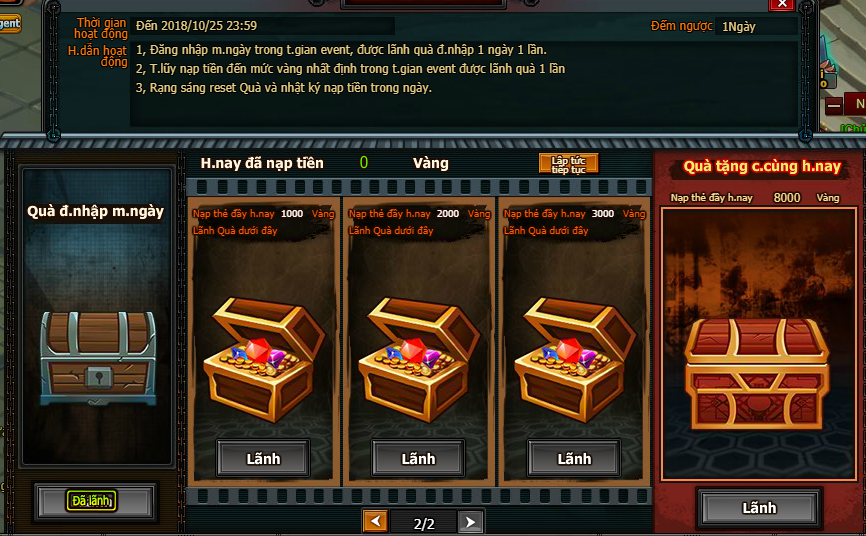866x536 pixels.
Task: Open the 3000 Vàng treasure chest
Action: point(575,358)
